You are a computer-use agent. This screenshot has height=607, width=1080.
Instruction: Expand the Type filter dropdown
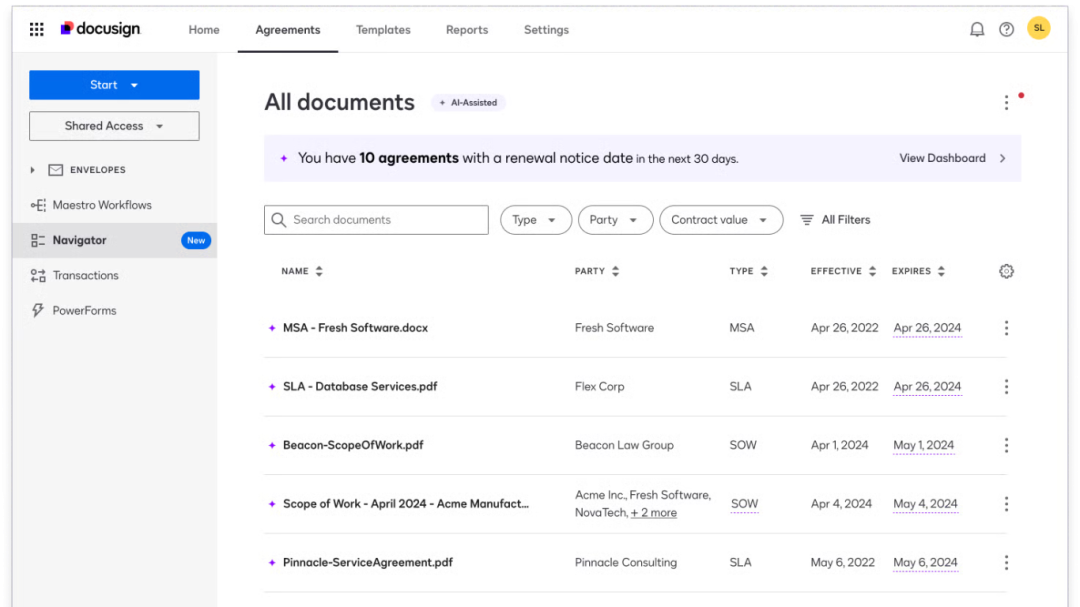pyautogui.click(x=535, y=220)
